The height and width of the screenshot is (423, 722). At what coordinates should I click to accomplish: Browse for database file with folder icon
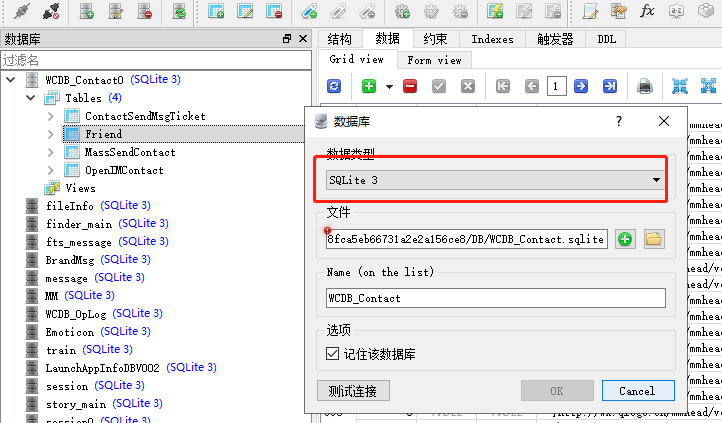(x=653, y=239)
